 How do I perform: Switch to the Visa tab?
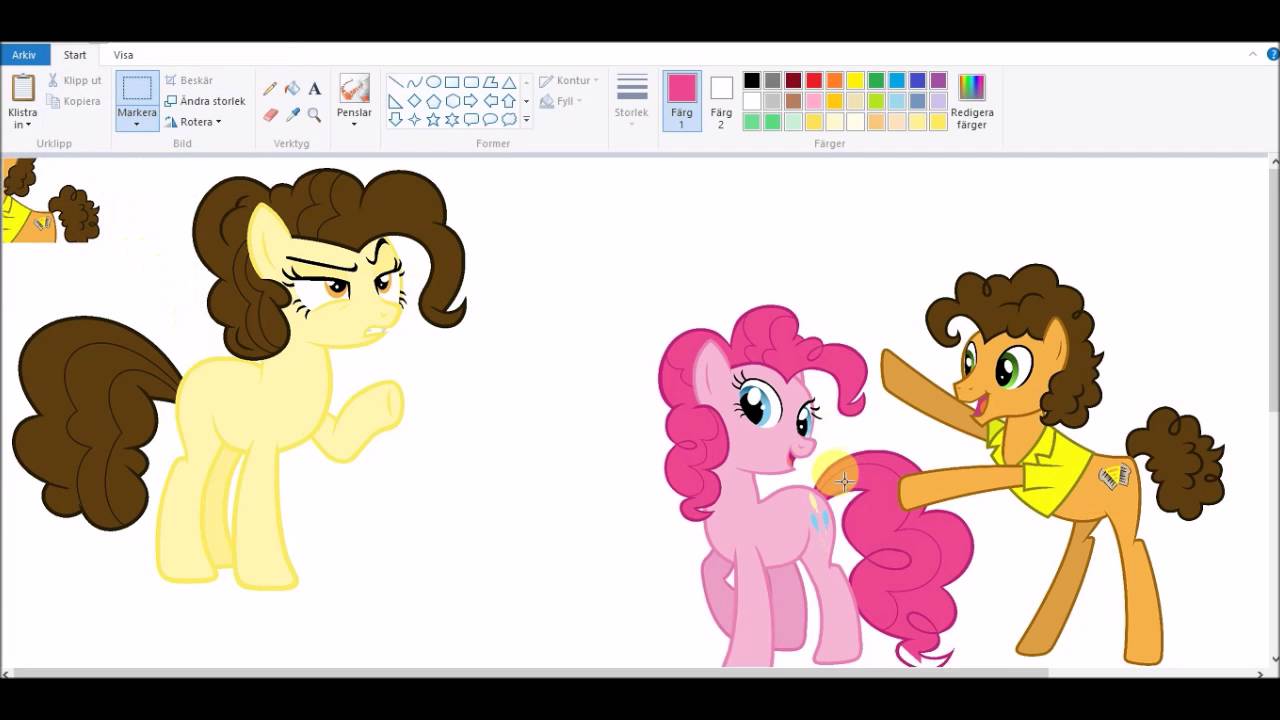pyautogui.click(x=123, y=55)
